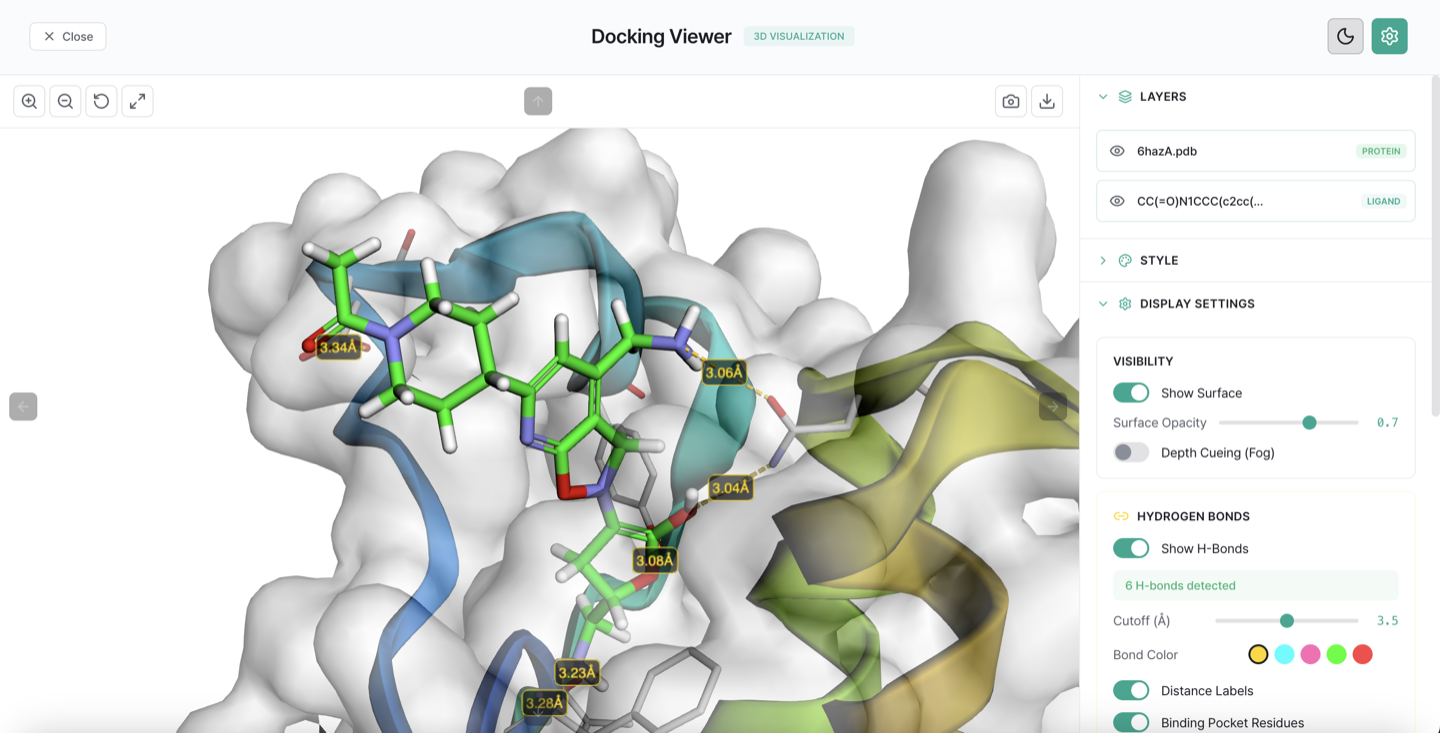The height and width of the screenshot is (733, 1440).
Task: Adjust the H-bond Cutoff slider
Action: (1287, 621)
